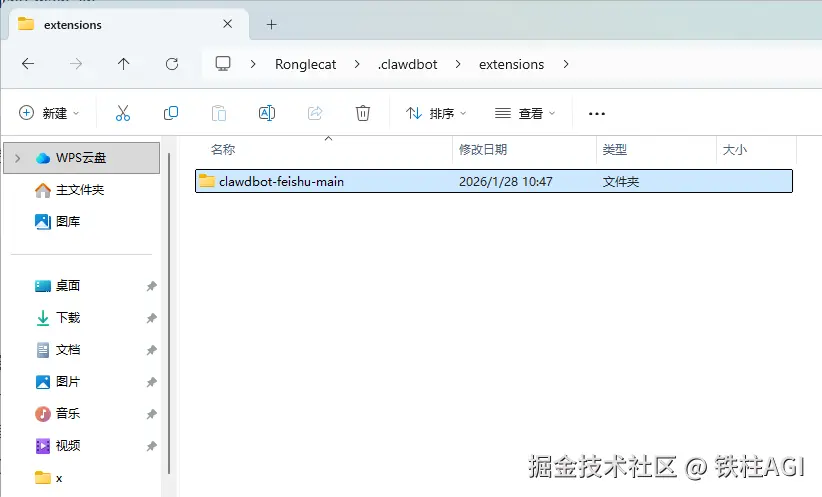
Task: Go up one folder level
Action: pyautogui.click(x=124, y=64)
